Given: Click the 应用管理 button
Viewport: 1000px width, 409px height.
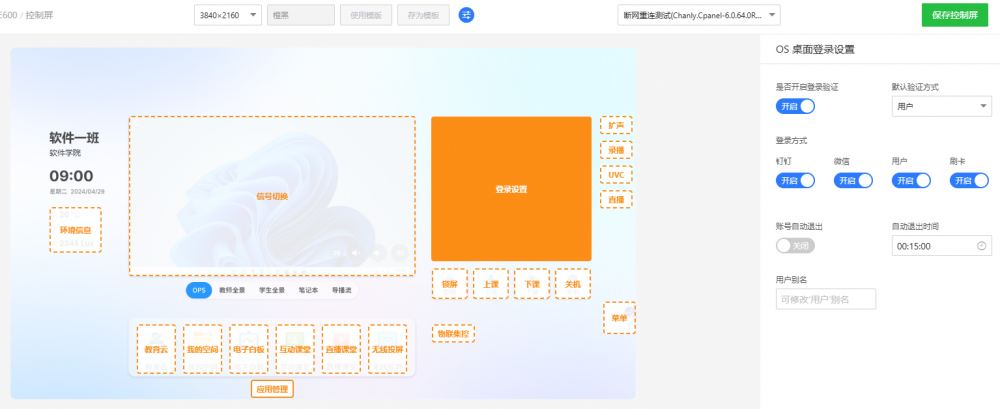Looking at the screenshot, I should point(272,389).
